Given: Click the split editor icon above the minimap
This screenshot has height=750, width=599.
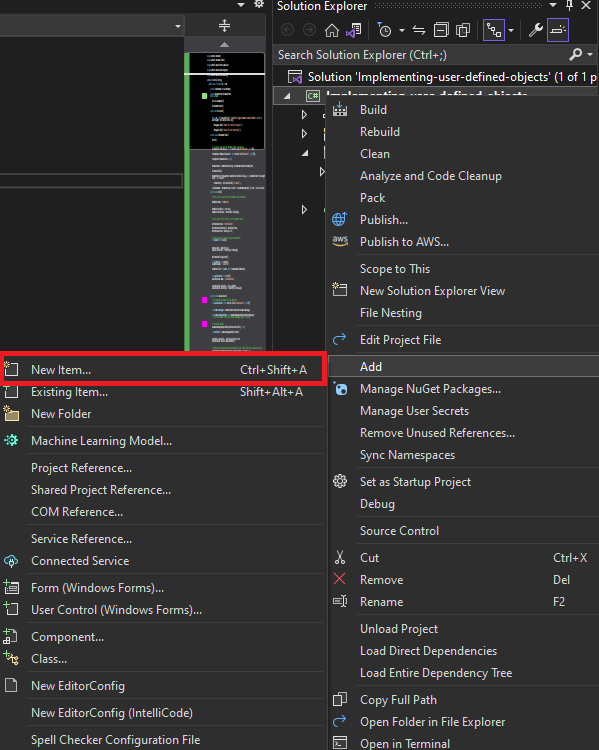Looking at the screenshot, I should pyautogui.click(x=224, y=25).
